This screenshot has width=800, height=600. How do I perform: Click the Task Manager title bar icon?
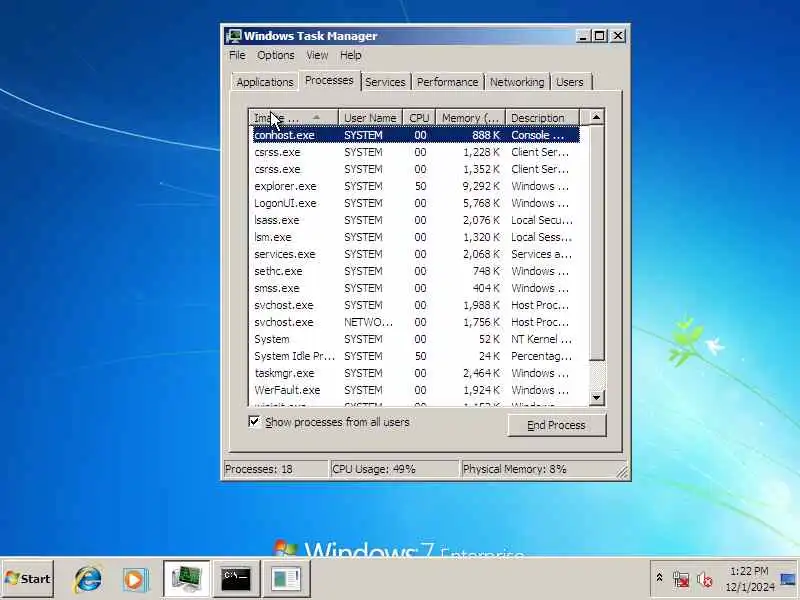tap(234, 36)
